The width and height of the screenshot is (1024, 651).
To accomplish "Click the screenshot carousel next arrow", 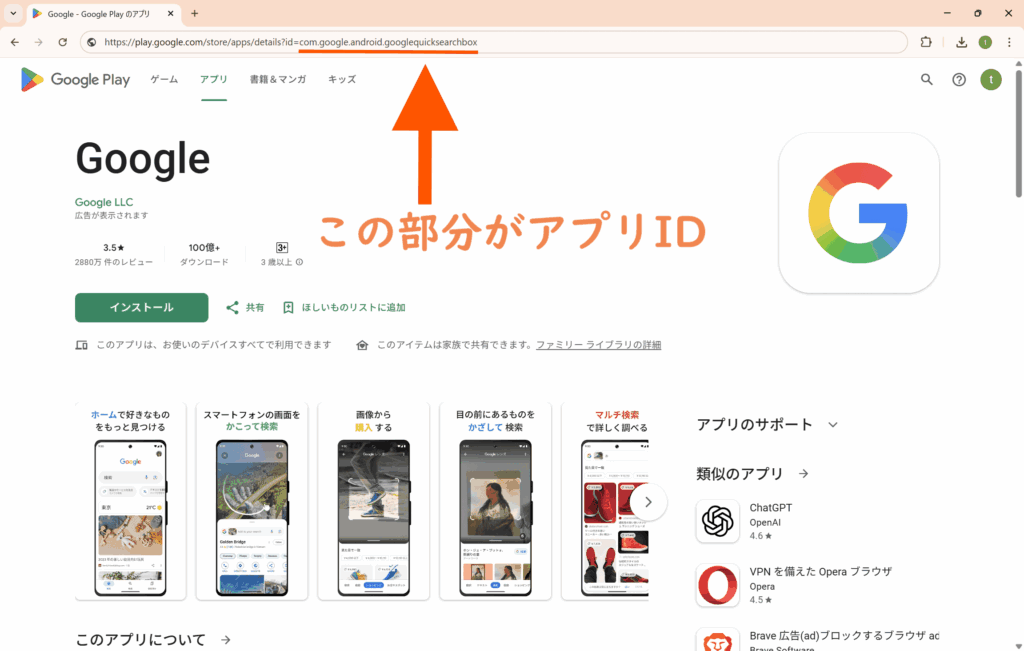I will point(648,502).
